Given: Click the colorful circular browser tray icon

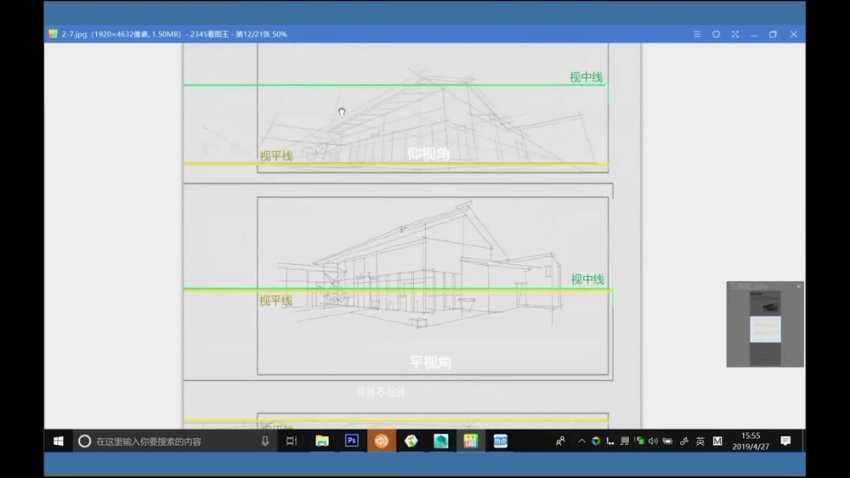Looking at the screenshot, I should 596,441.
